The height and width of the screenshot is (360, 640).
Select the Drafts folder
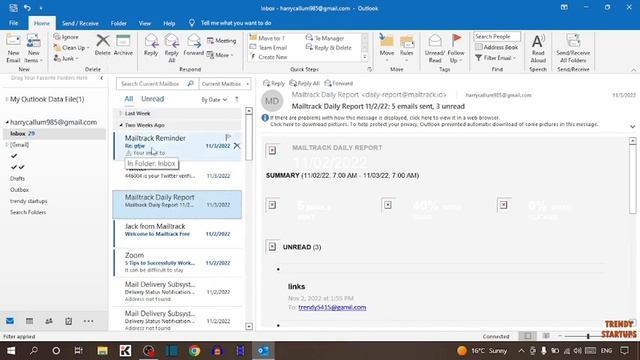click(18, 178)
